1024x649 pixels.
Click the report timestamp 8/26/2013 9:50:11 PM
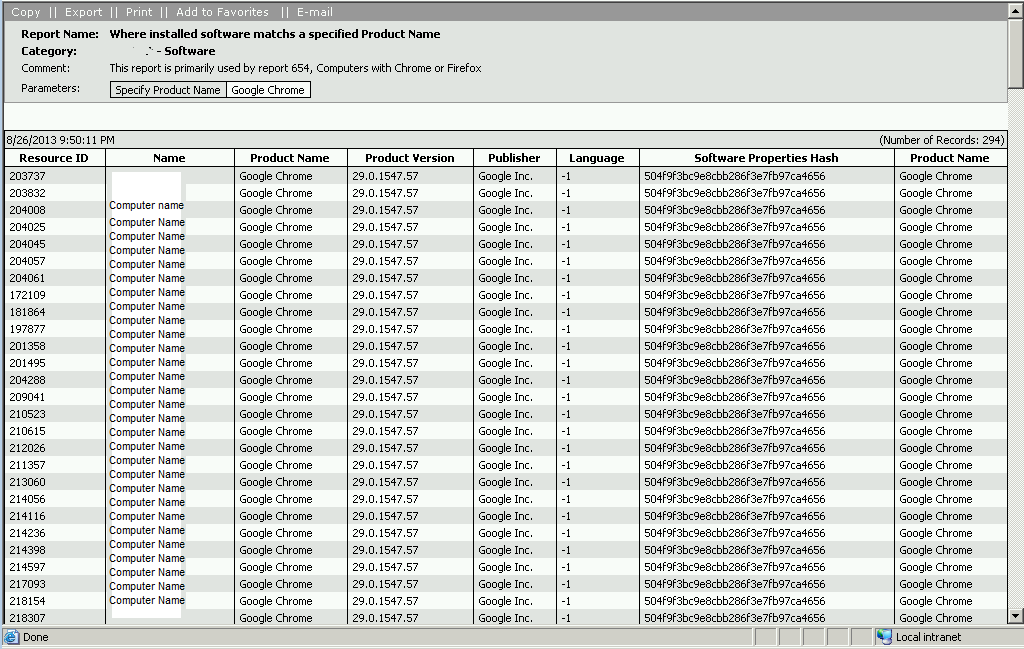(60, 140)
